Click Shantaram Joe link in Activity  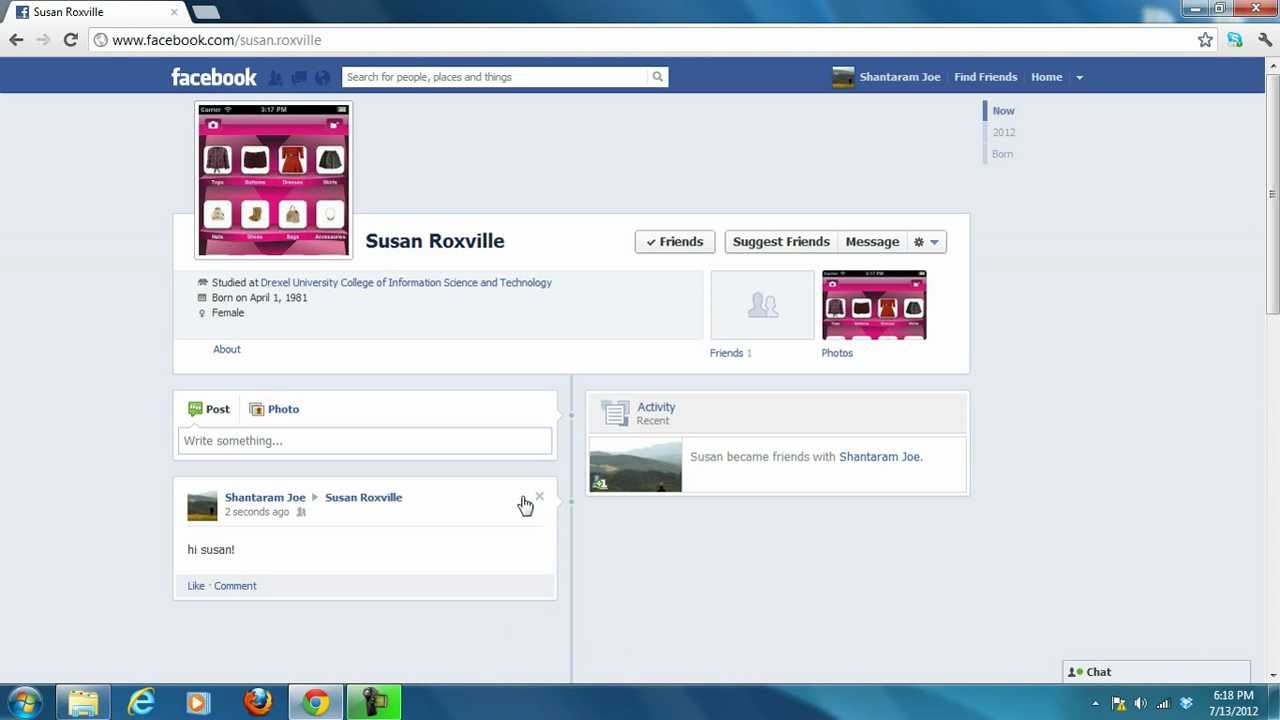pos(880,457)
